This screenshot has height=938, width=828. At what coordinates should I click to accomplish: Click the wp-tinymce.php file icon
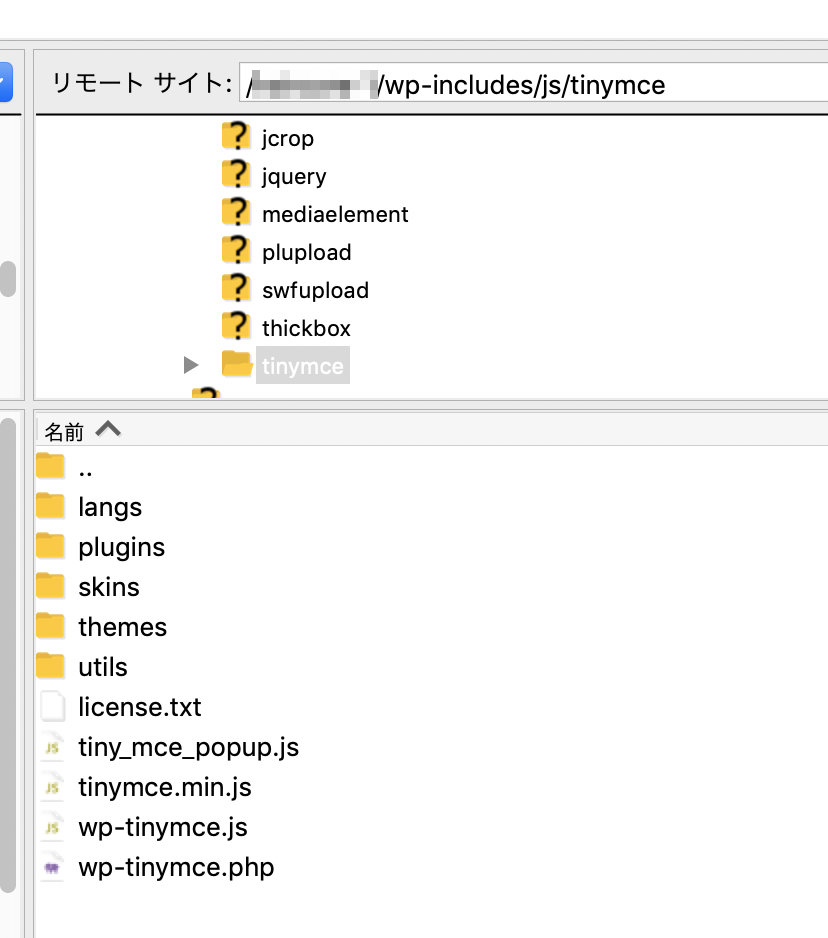click(51, 867)
